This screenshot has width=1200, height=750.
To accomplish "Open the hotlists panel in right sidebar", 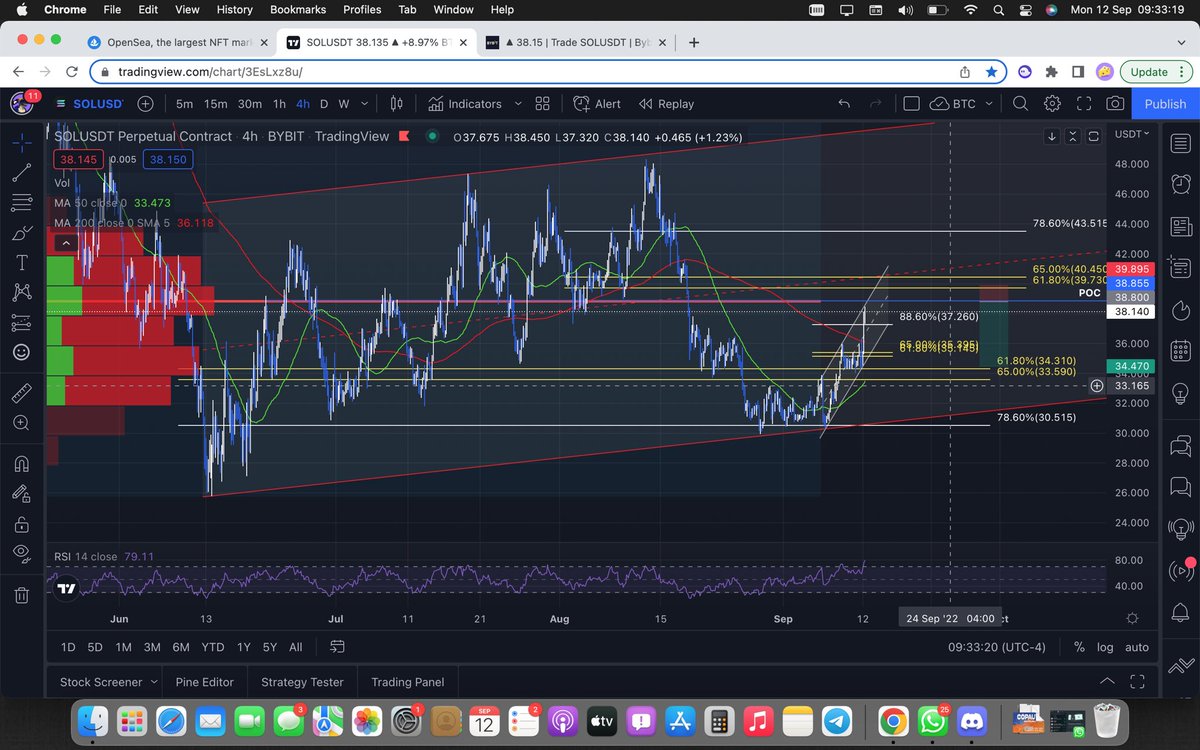I will 1179,310.
